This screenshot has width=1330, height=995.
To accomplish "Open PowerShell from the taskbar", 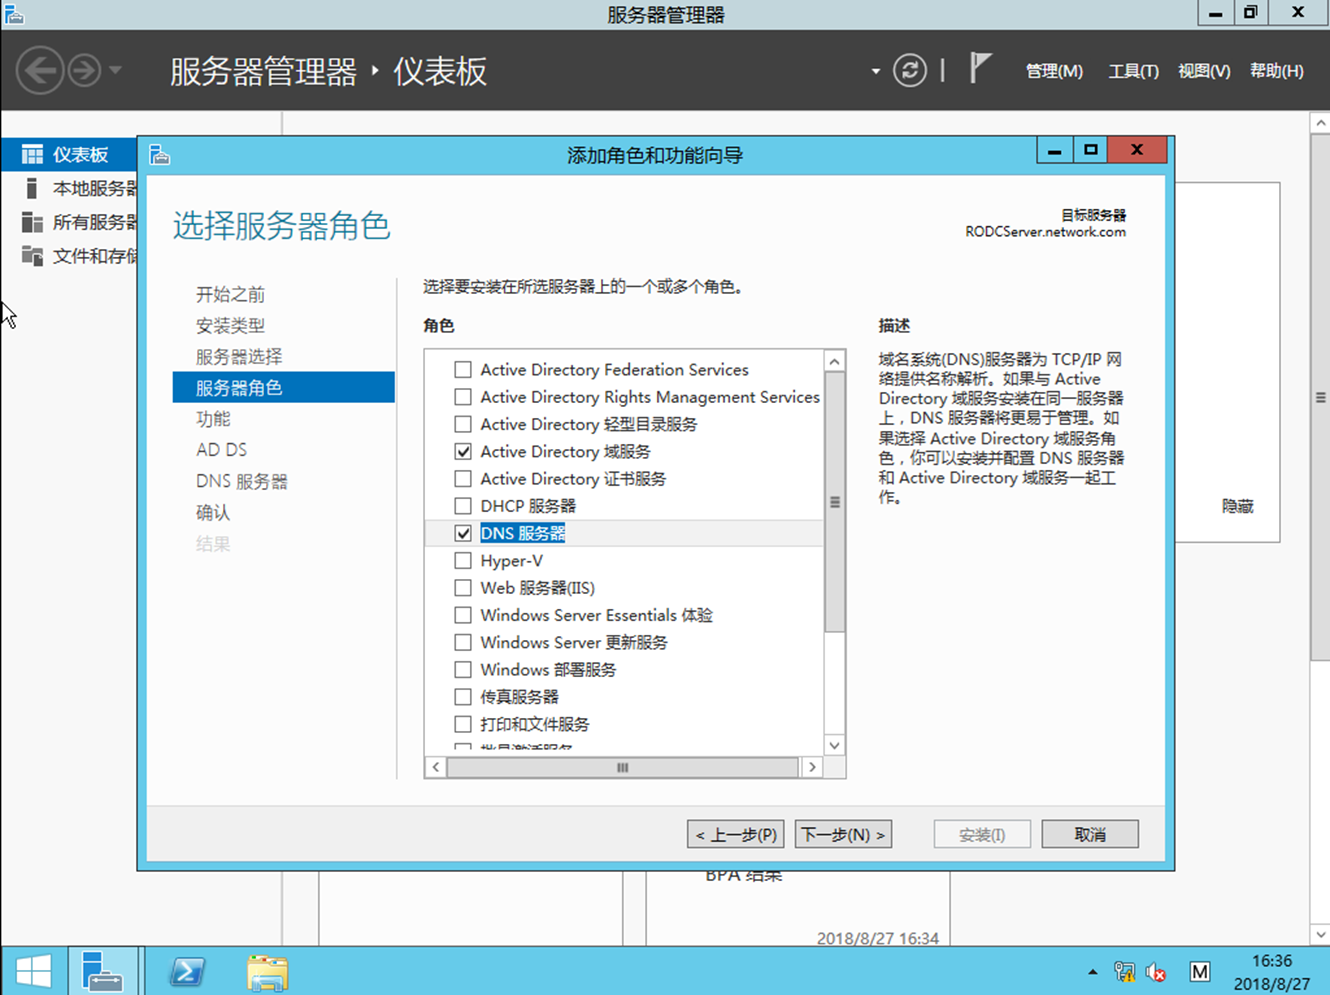I will point(187,971).
